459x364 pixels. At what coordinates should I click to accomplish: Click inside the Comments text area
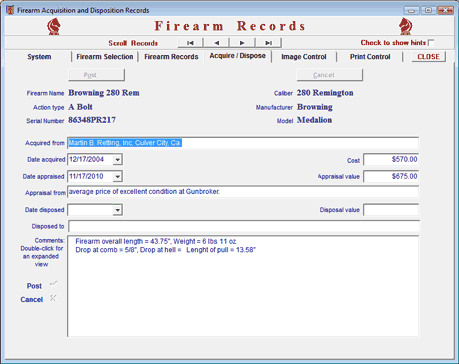pos(243,286)
